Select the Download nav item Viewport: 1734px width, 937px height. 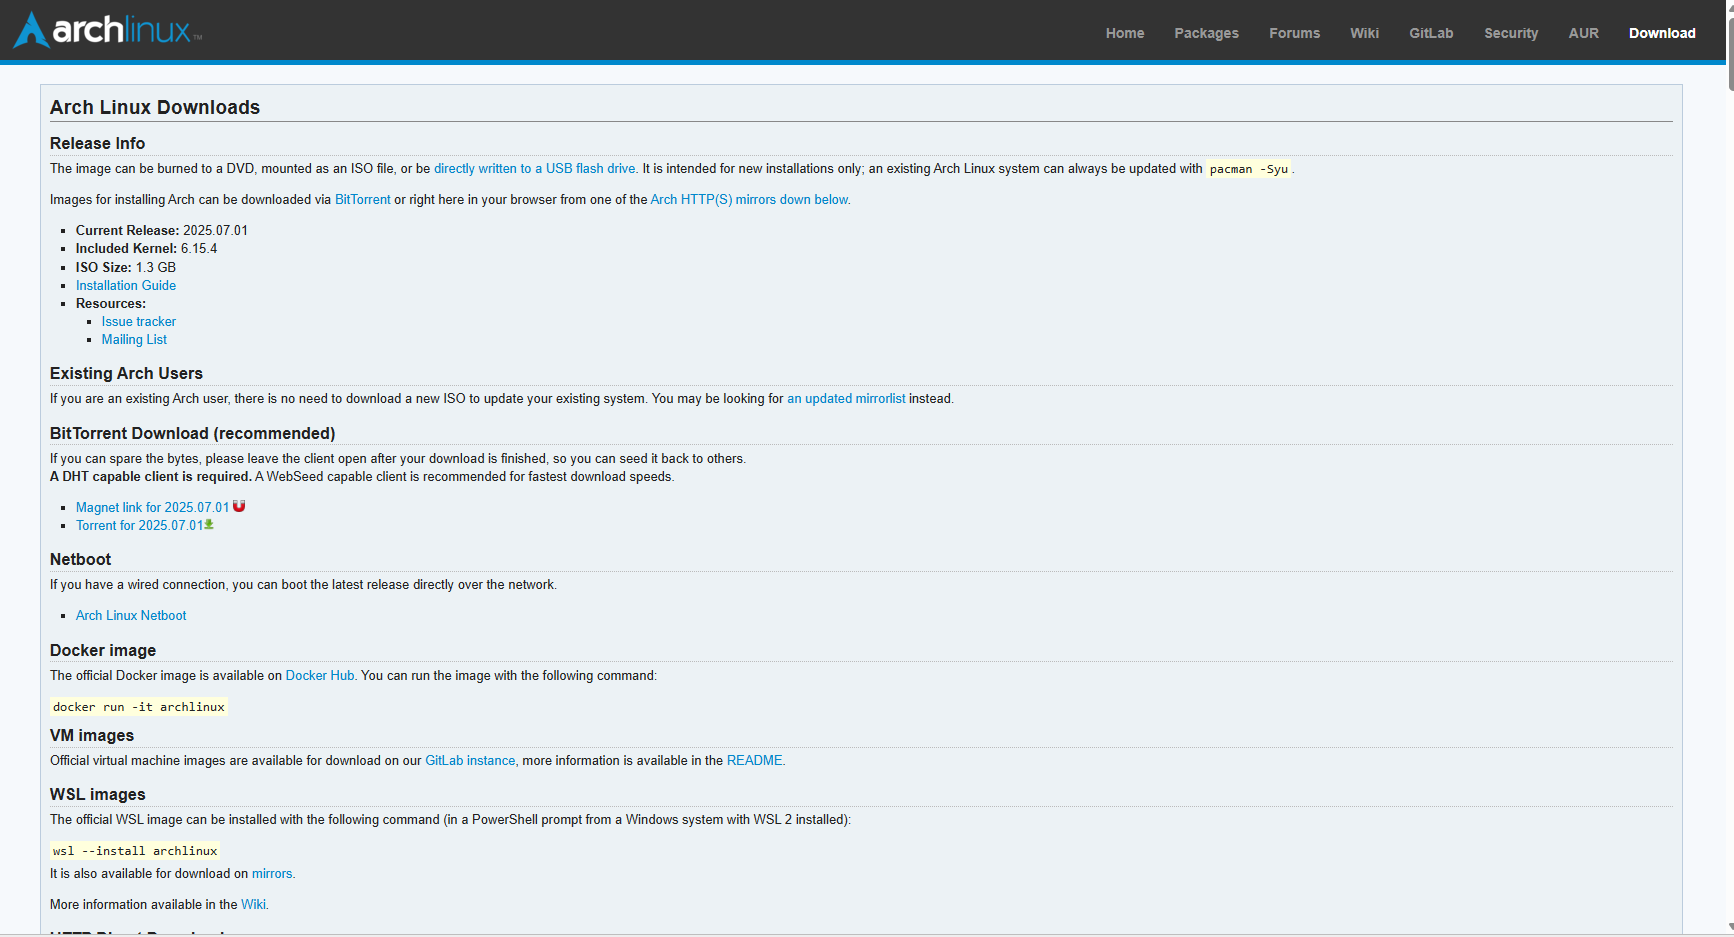[1662, 33]
